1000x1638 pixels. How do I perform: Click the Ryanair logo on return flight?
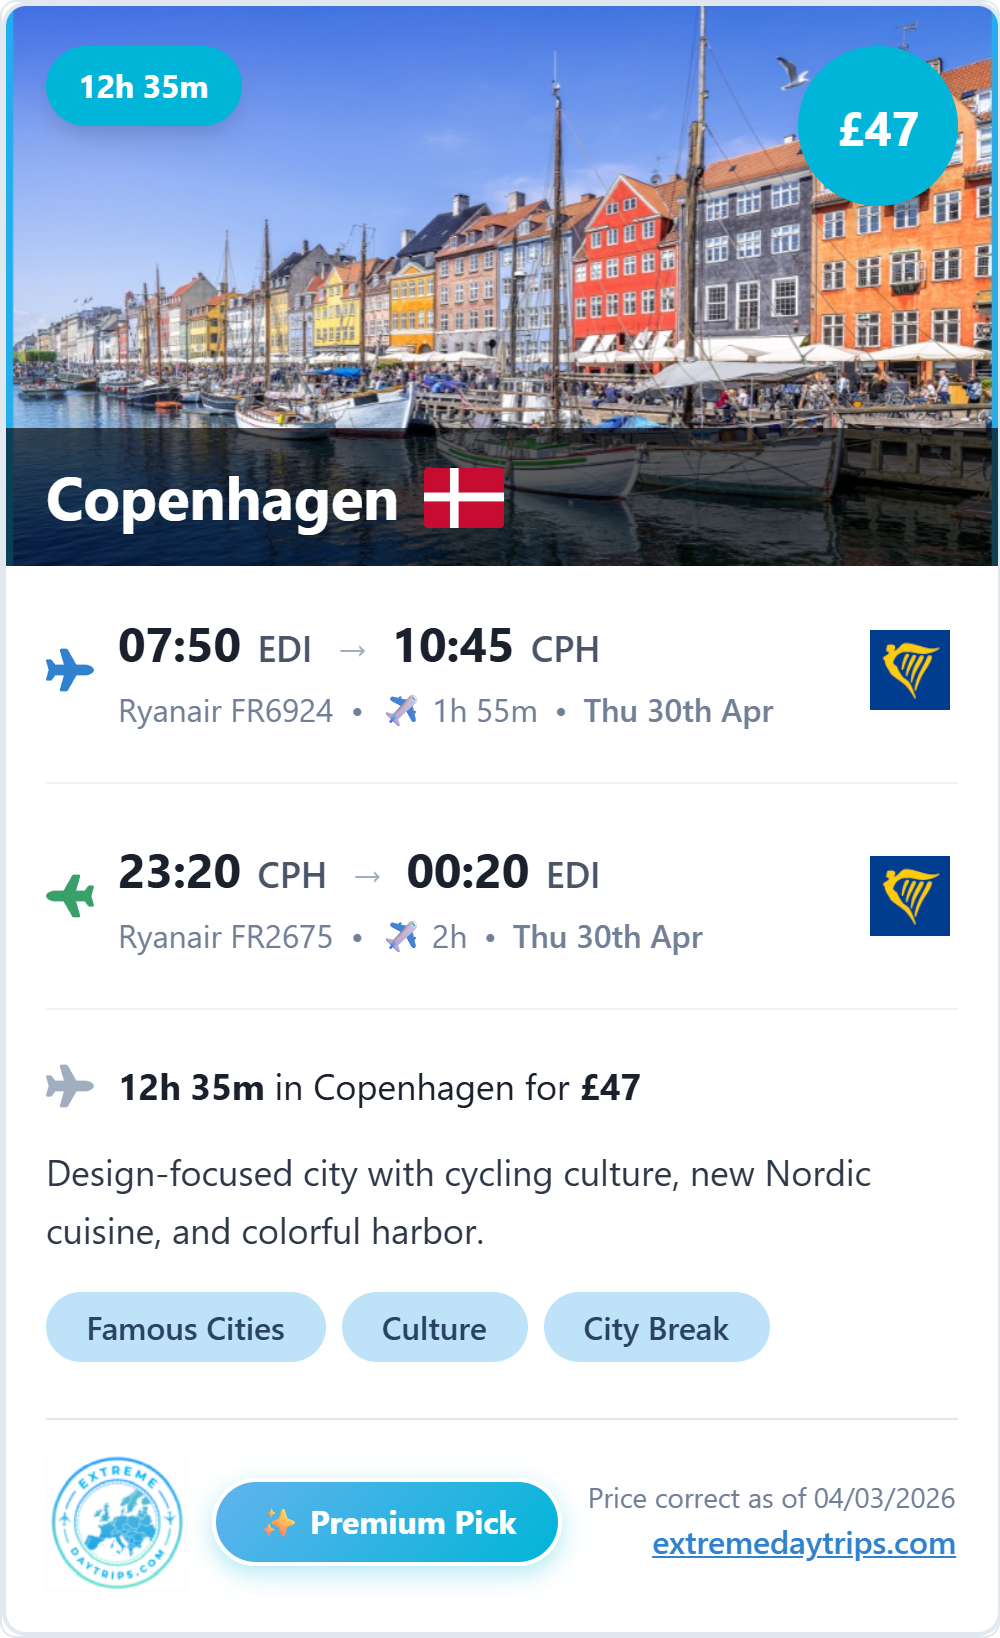point(909,896)
